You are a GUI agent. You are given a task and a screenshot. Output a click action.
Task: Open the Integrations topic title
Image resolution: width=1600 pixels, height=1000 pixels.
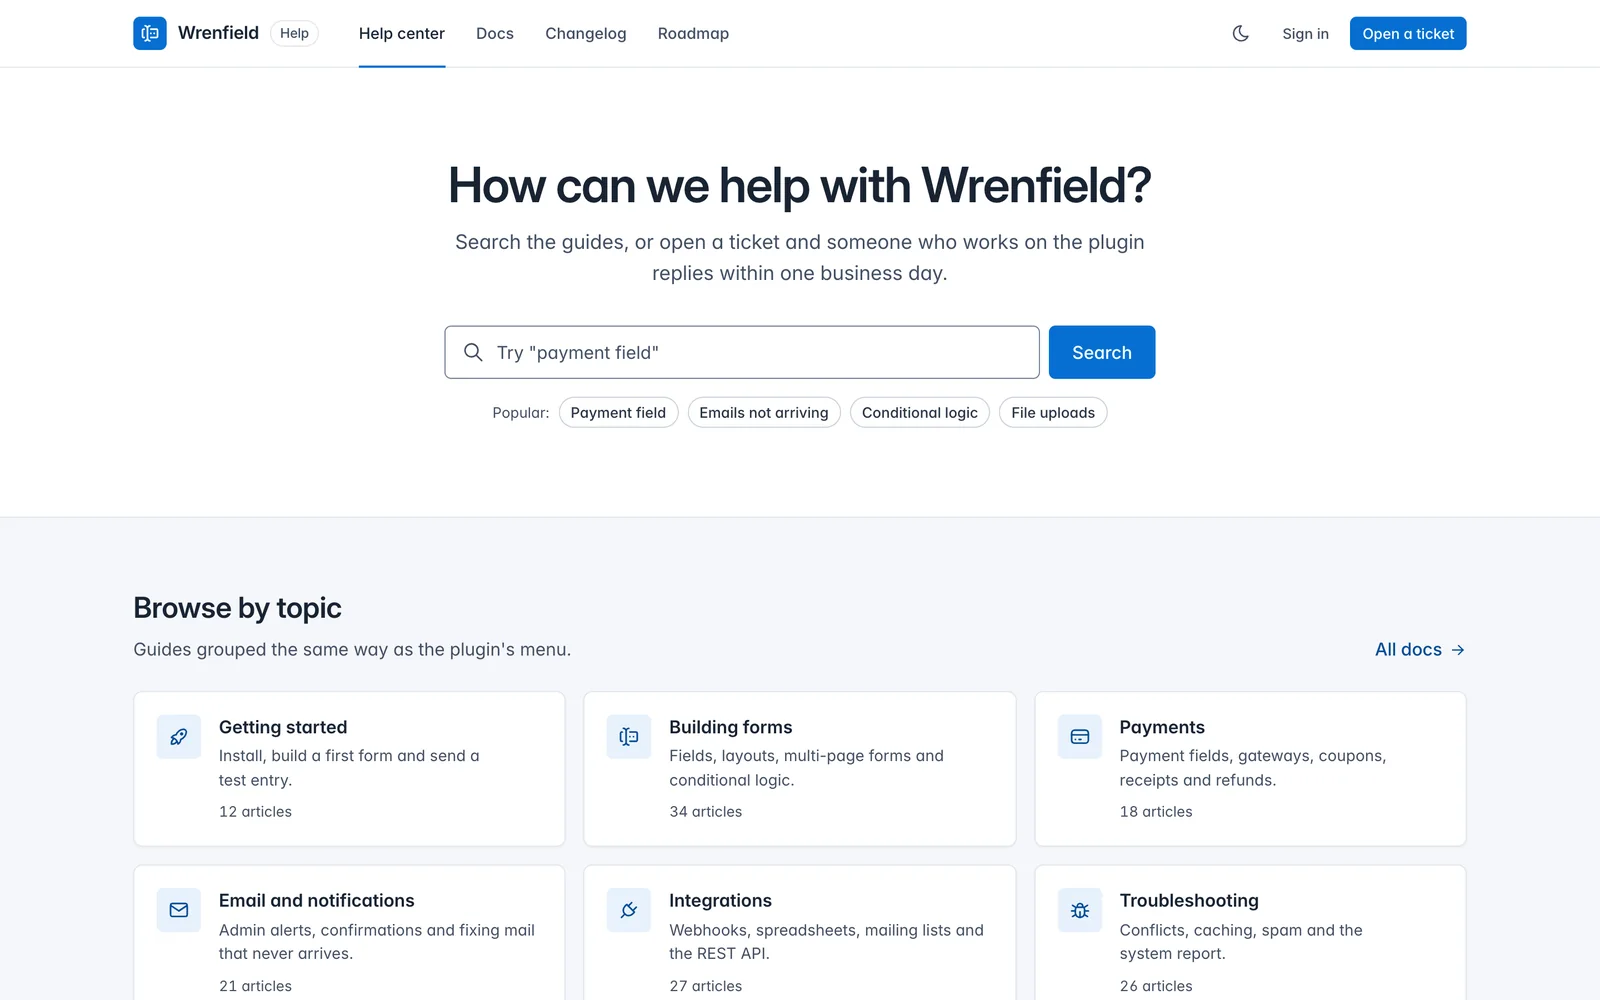pyautogui.click(x=721, y=900)
